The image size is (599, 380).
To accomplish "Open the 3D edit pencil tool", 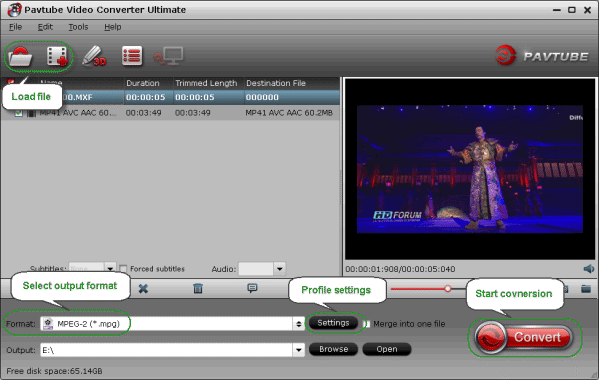I will [x=94, y=56].
